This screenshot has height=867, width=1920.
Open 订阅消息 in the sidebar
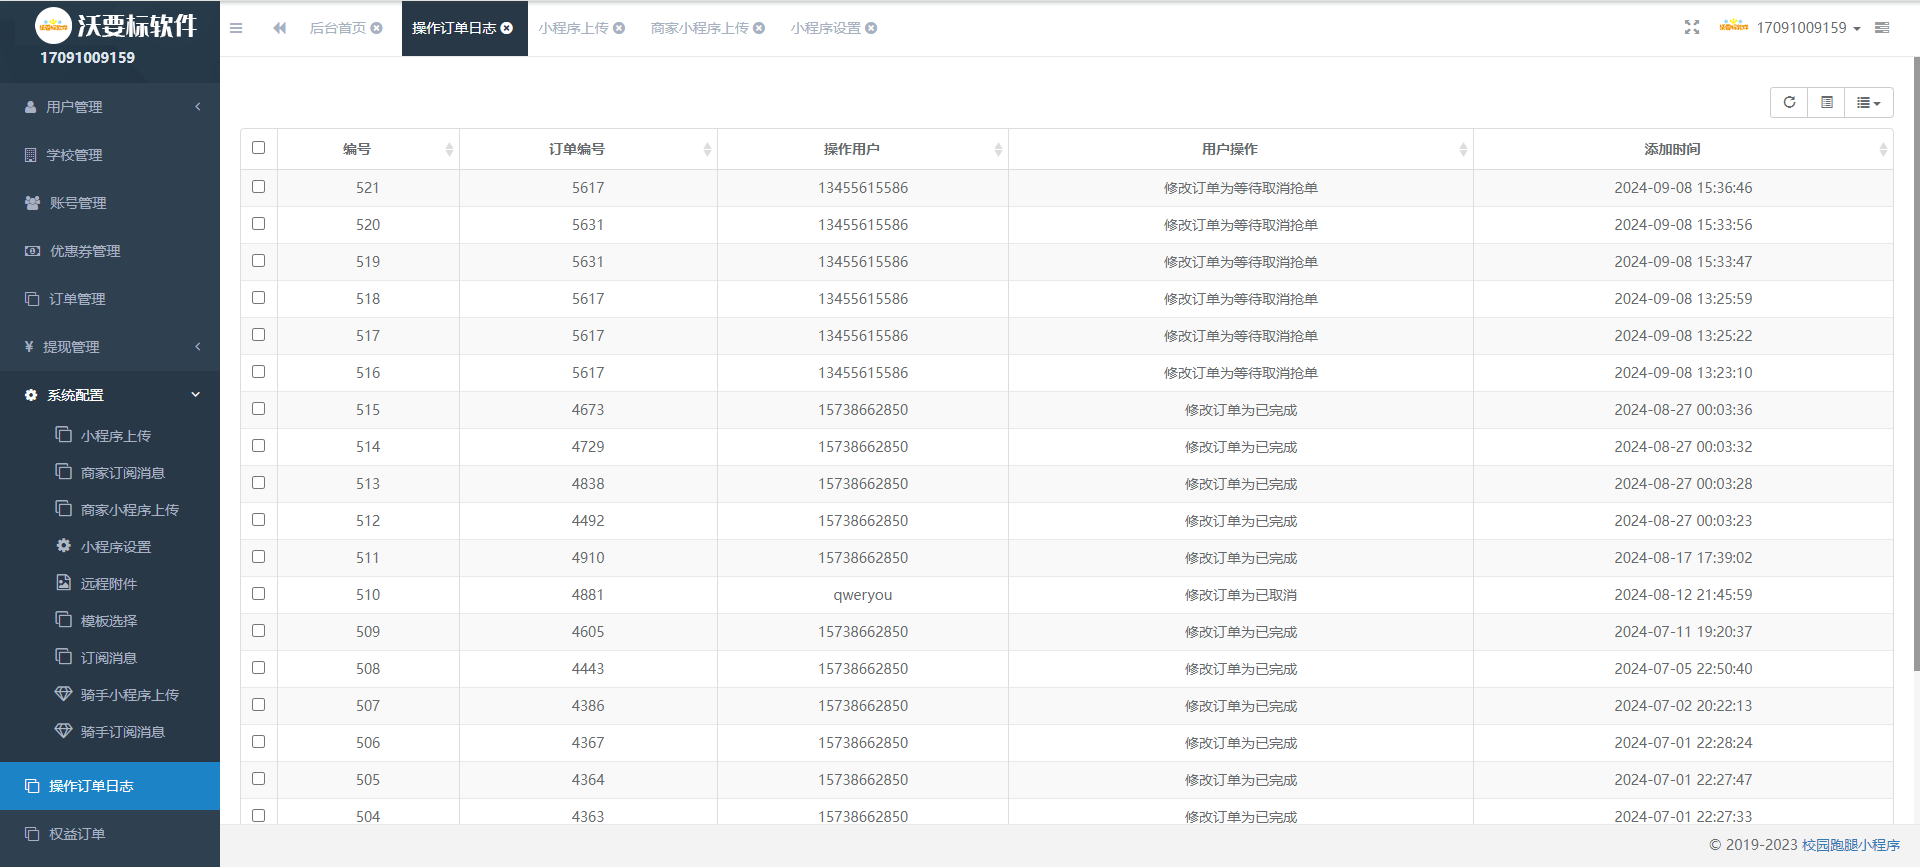coord(110,658)
